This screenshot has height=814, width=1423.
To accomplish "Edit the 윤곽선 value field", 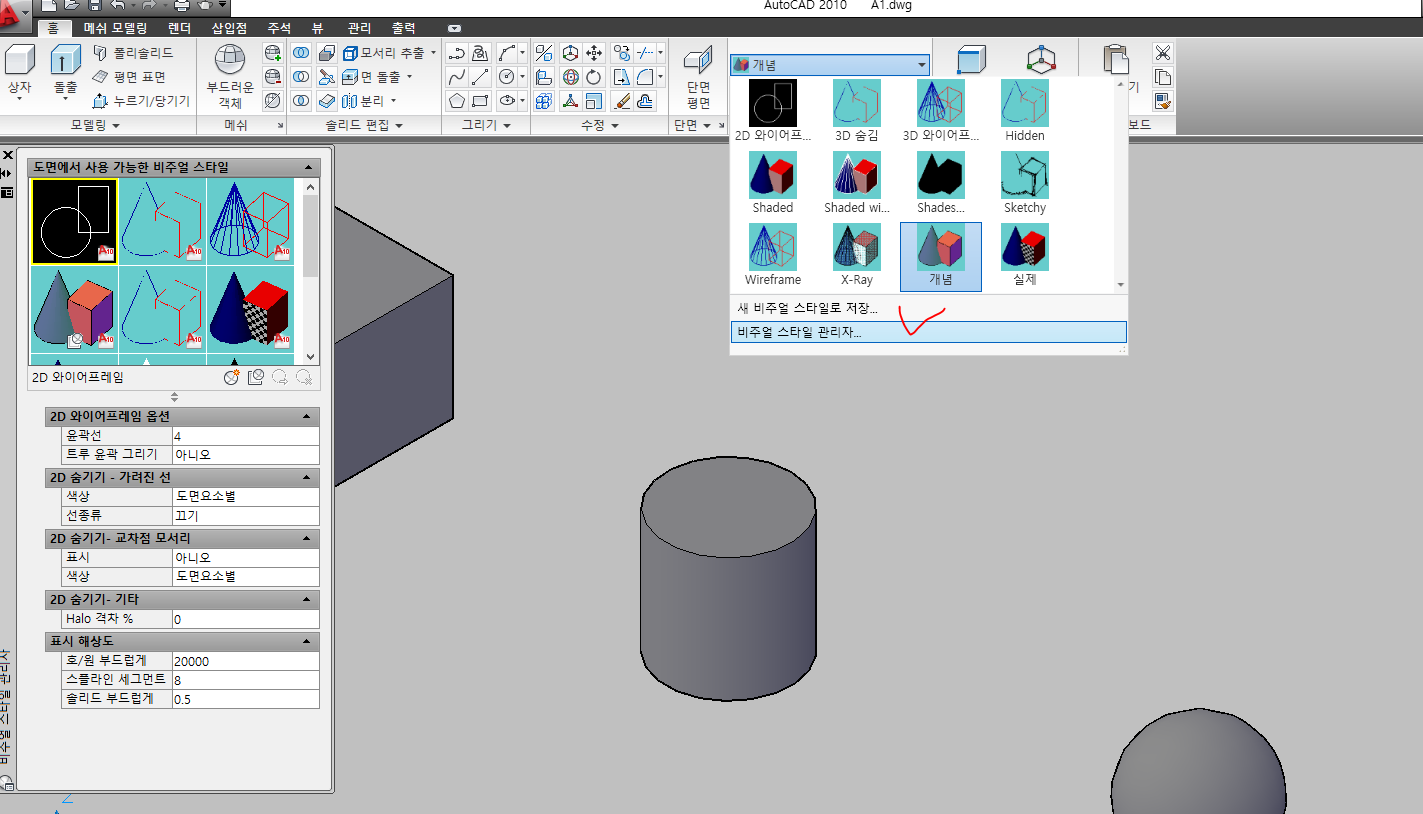I will [x=245, y=436].
